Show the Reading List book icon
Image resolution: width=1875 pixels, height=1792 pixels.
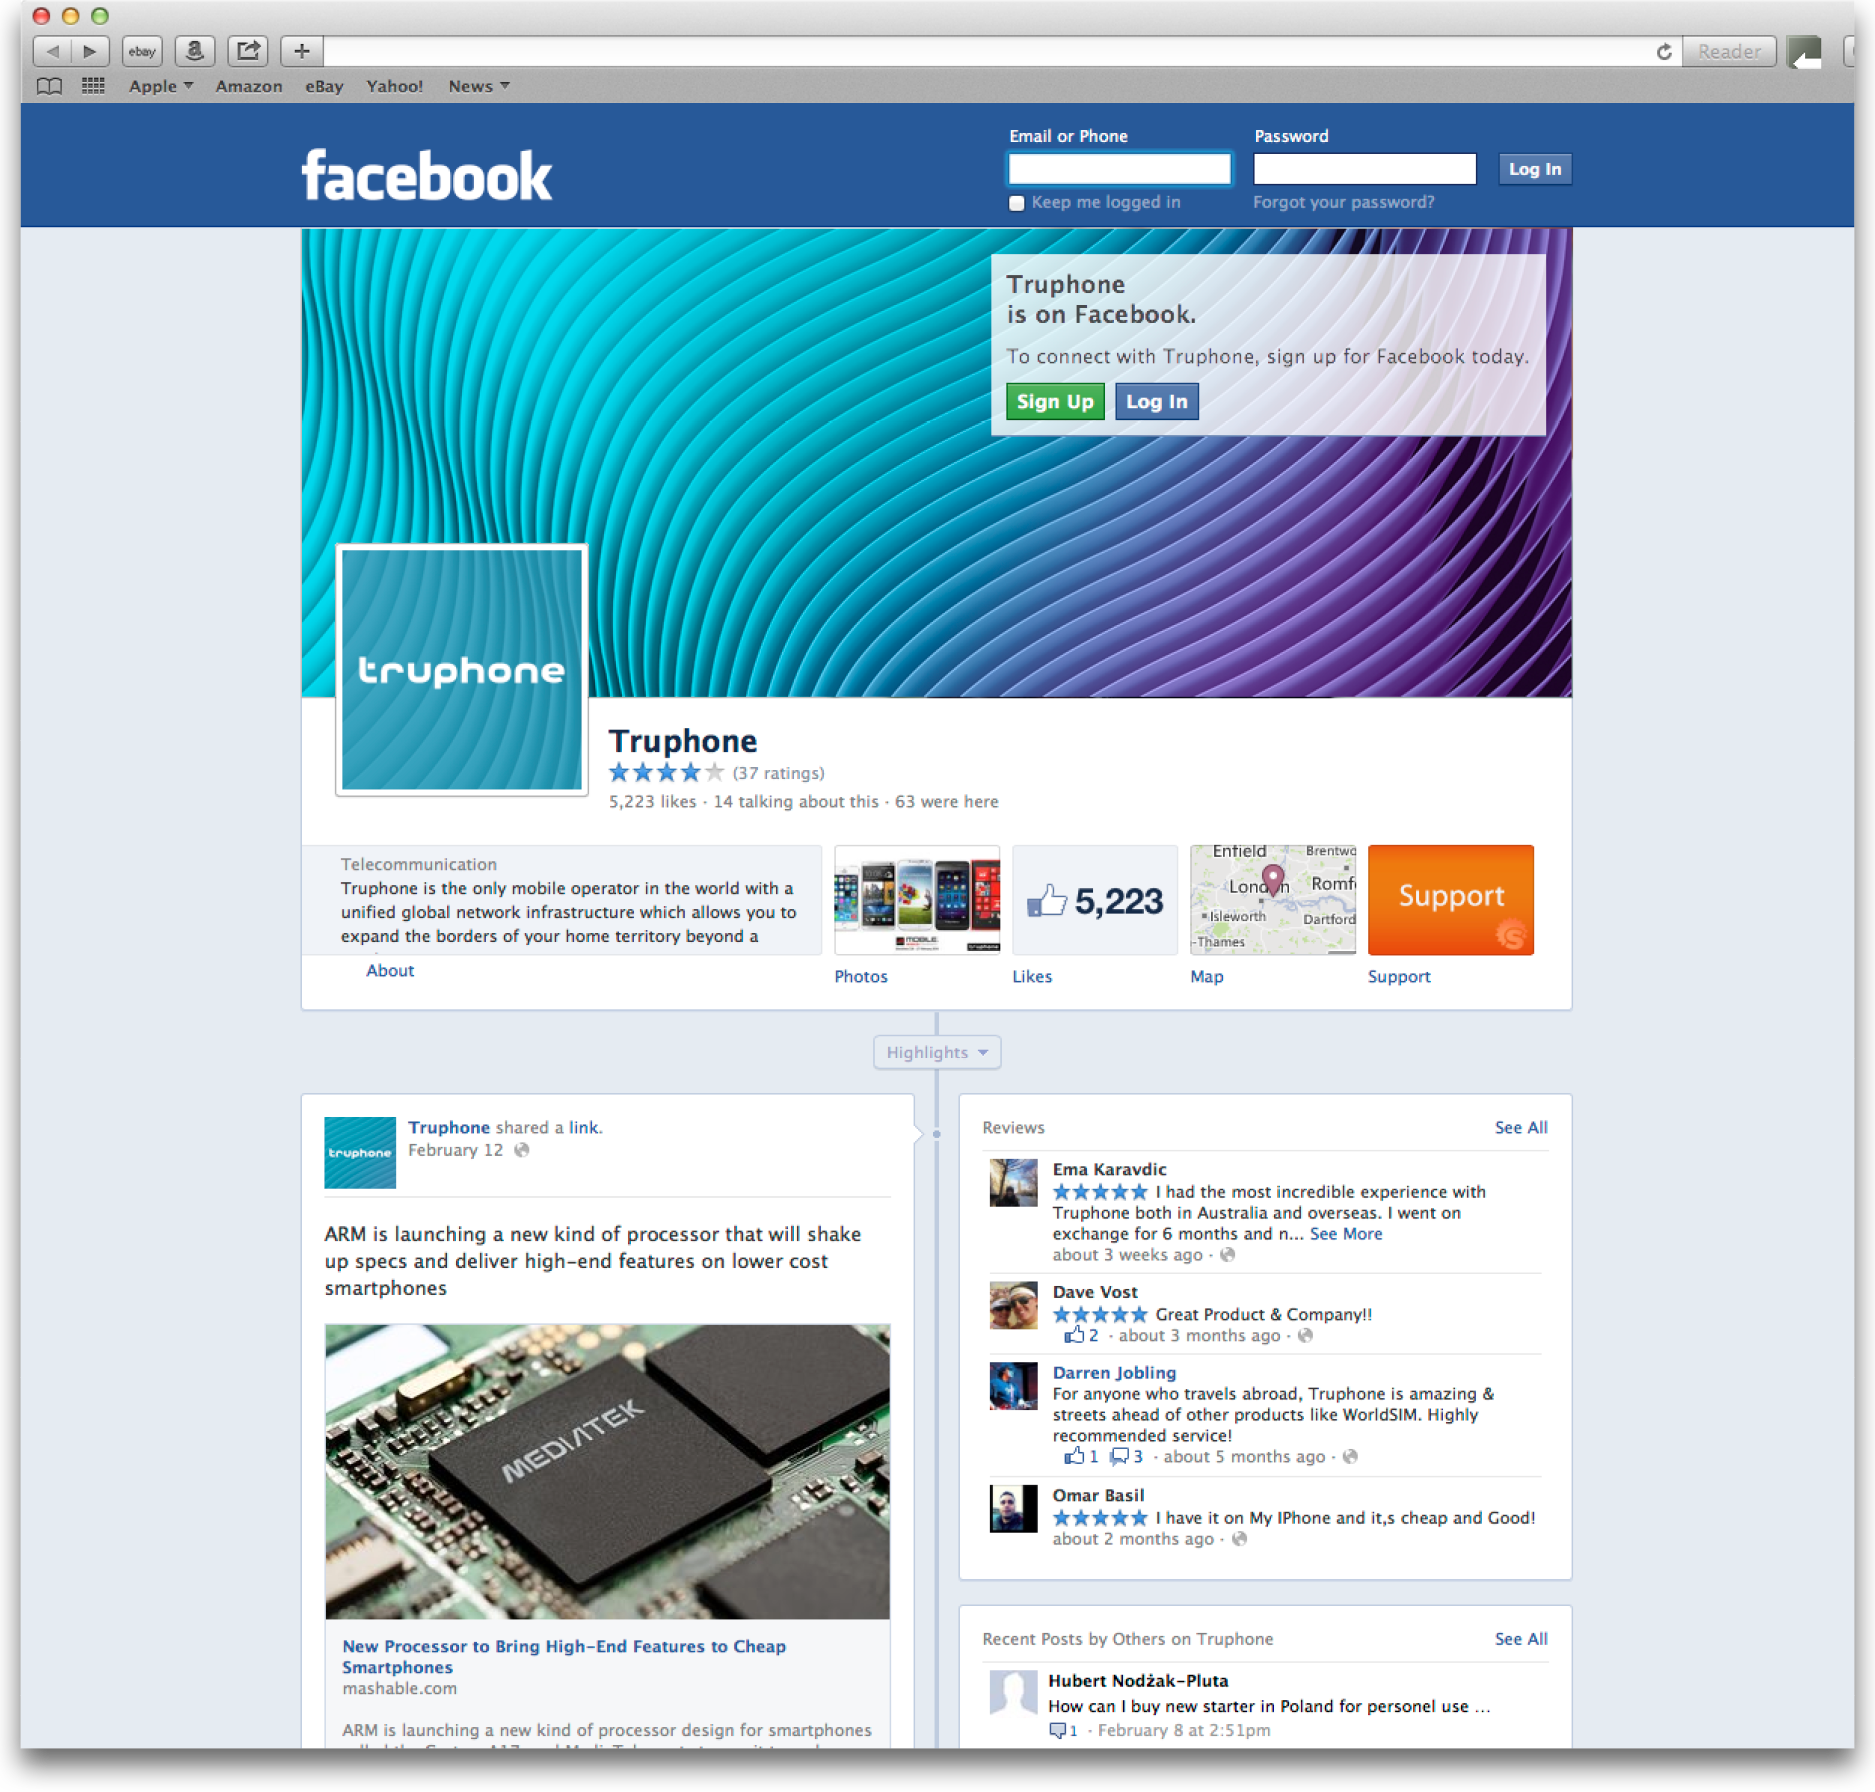[x=49, y=87]
